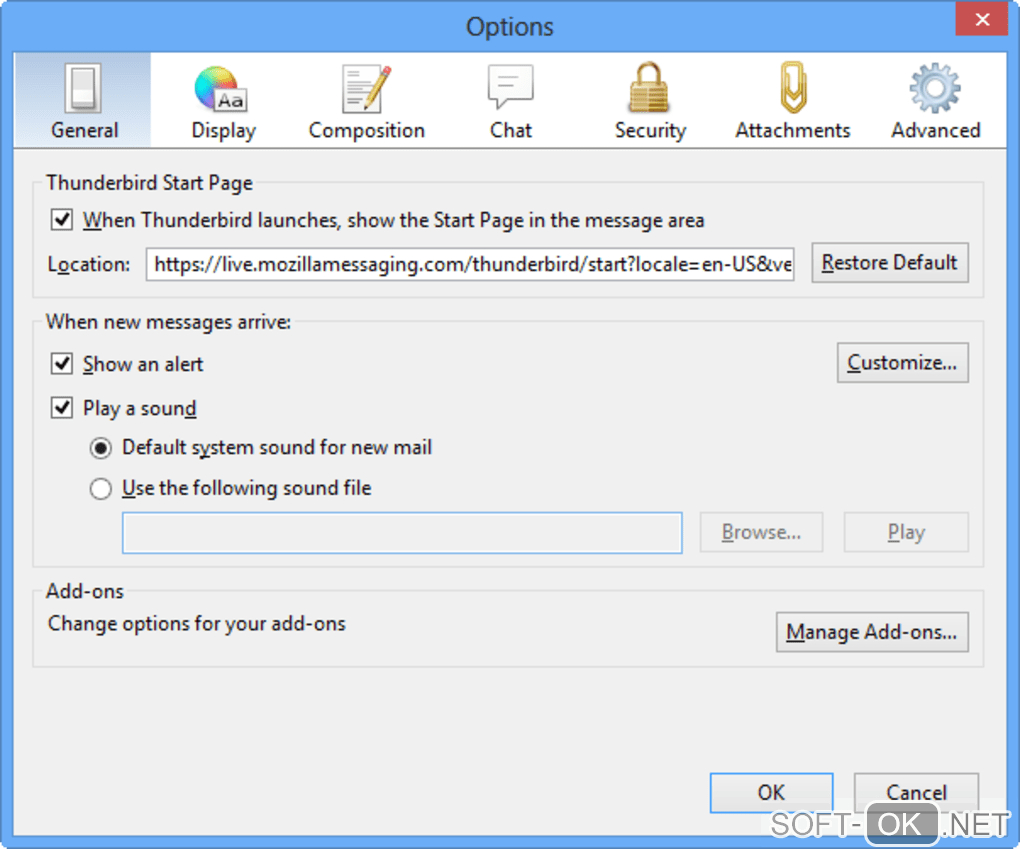Click the Browse button for sound file
1020x849 pixels.
(761, 532)
